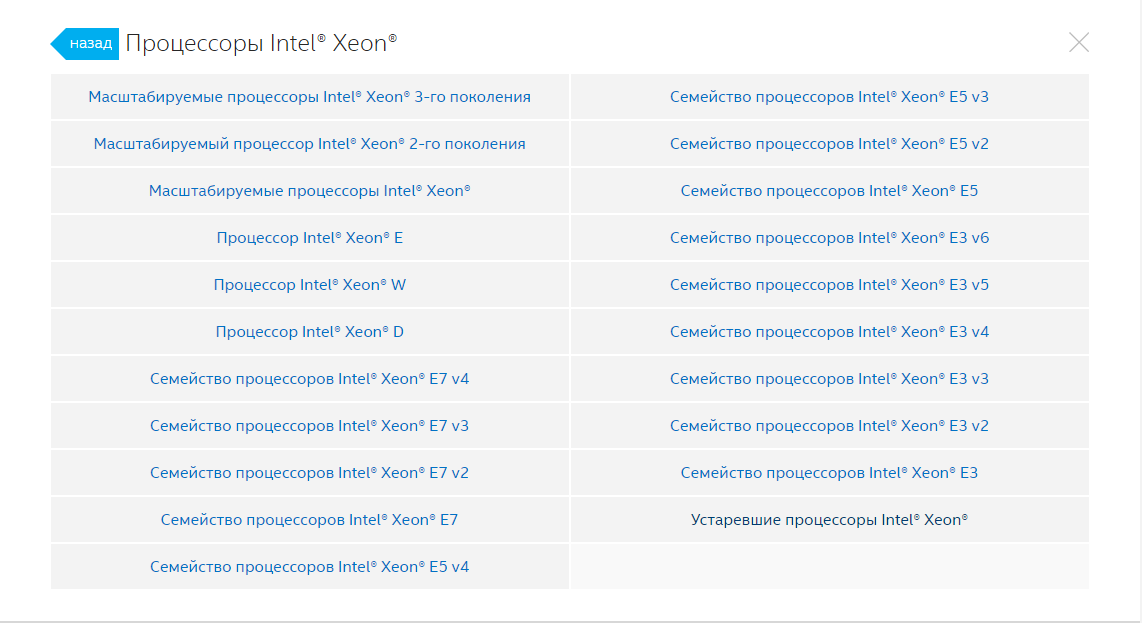1142x623 pixels.
Task: Select Intel Xeon E5 v2 family link
Action: 829,144
